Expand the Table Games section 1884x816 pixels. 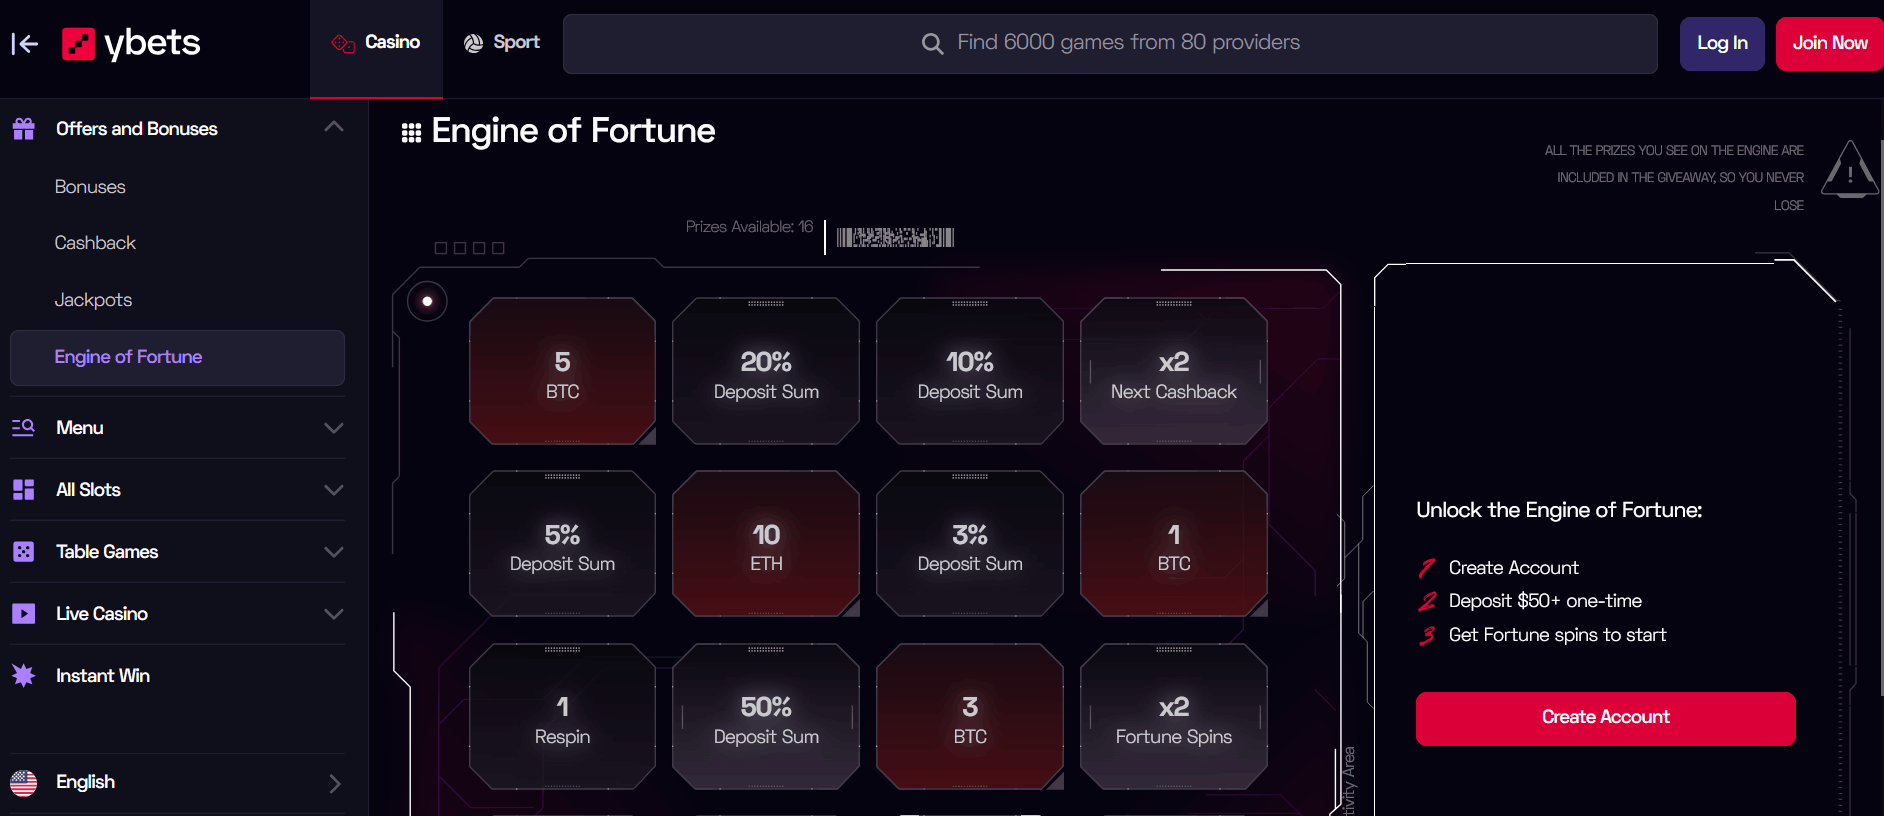click(x=334, y=552)
